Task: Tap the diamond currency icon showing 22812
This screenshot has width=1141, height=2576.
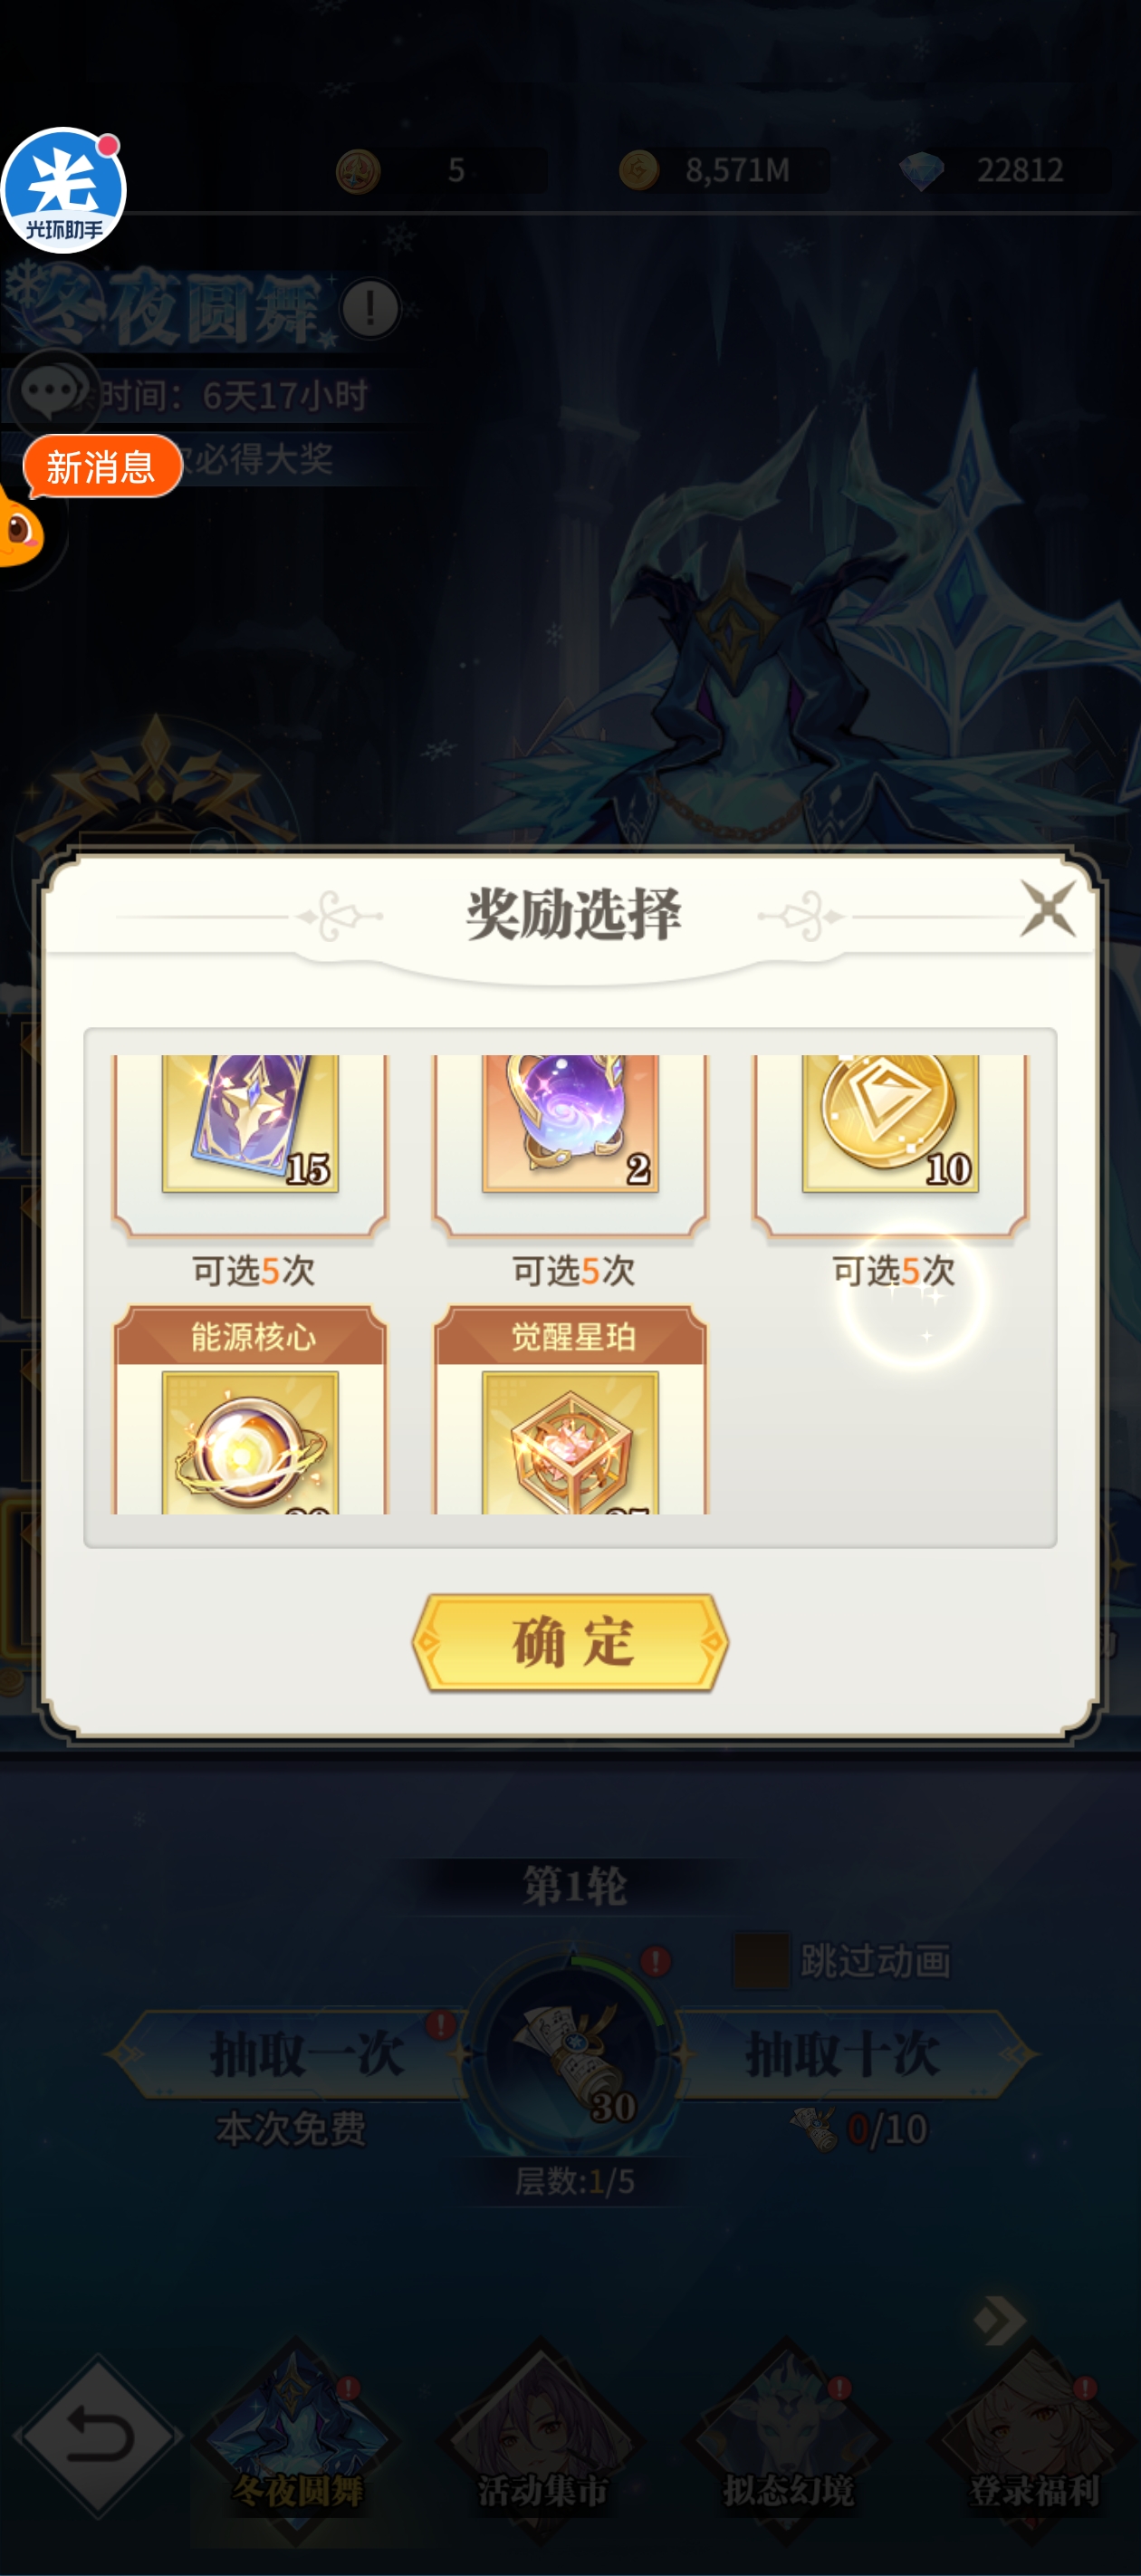Action: (x=921, y=170)
